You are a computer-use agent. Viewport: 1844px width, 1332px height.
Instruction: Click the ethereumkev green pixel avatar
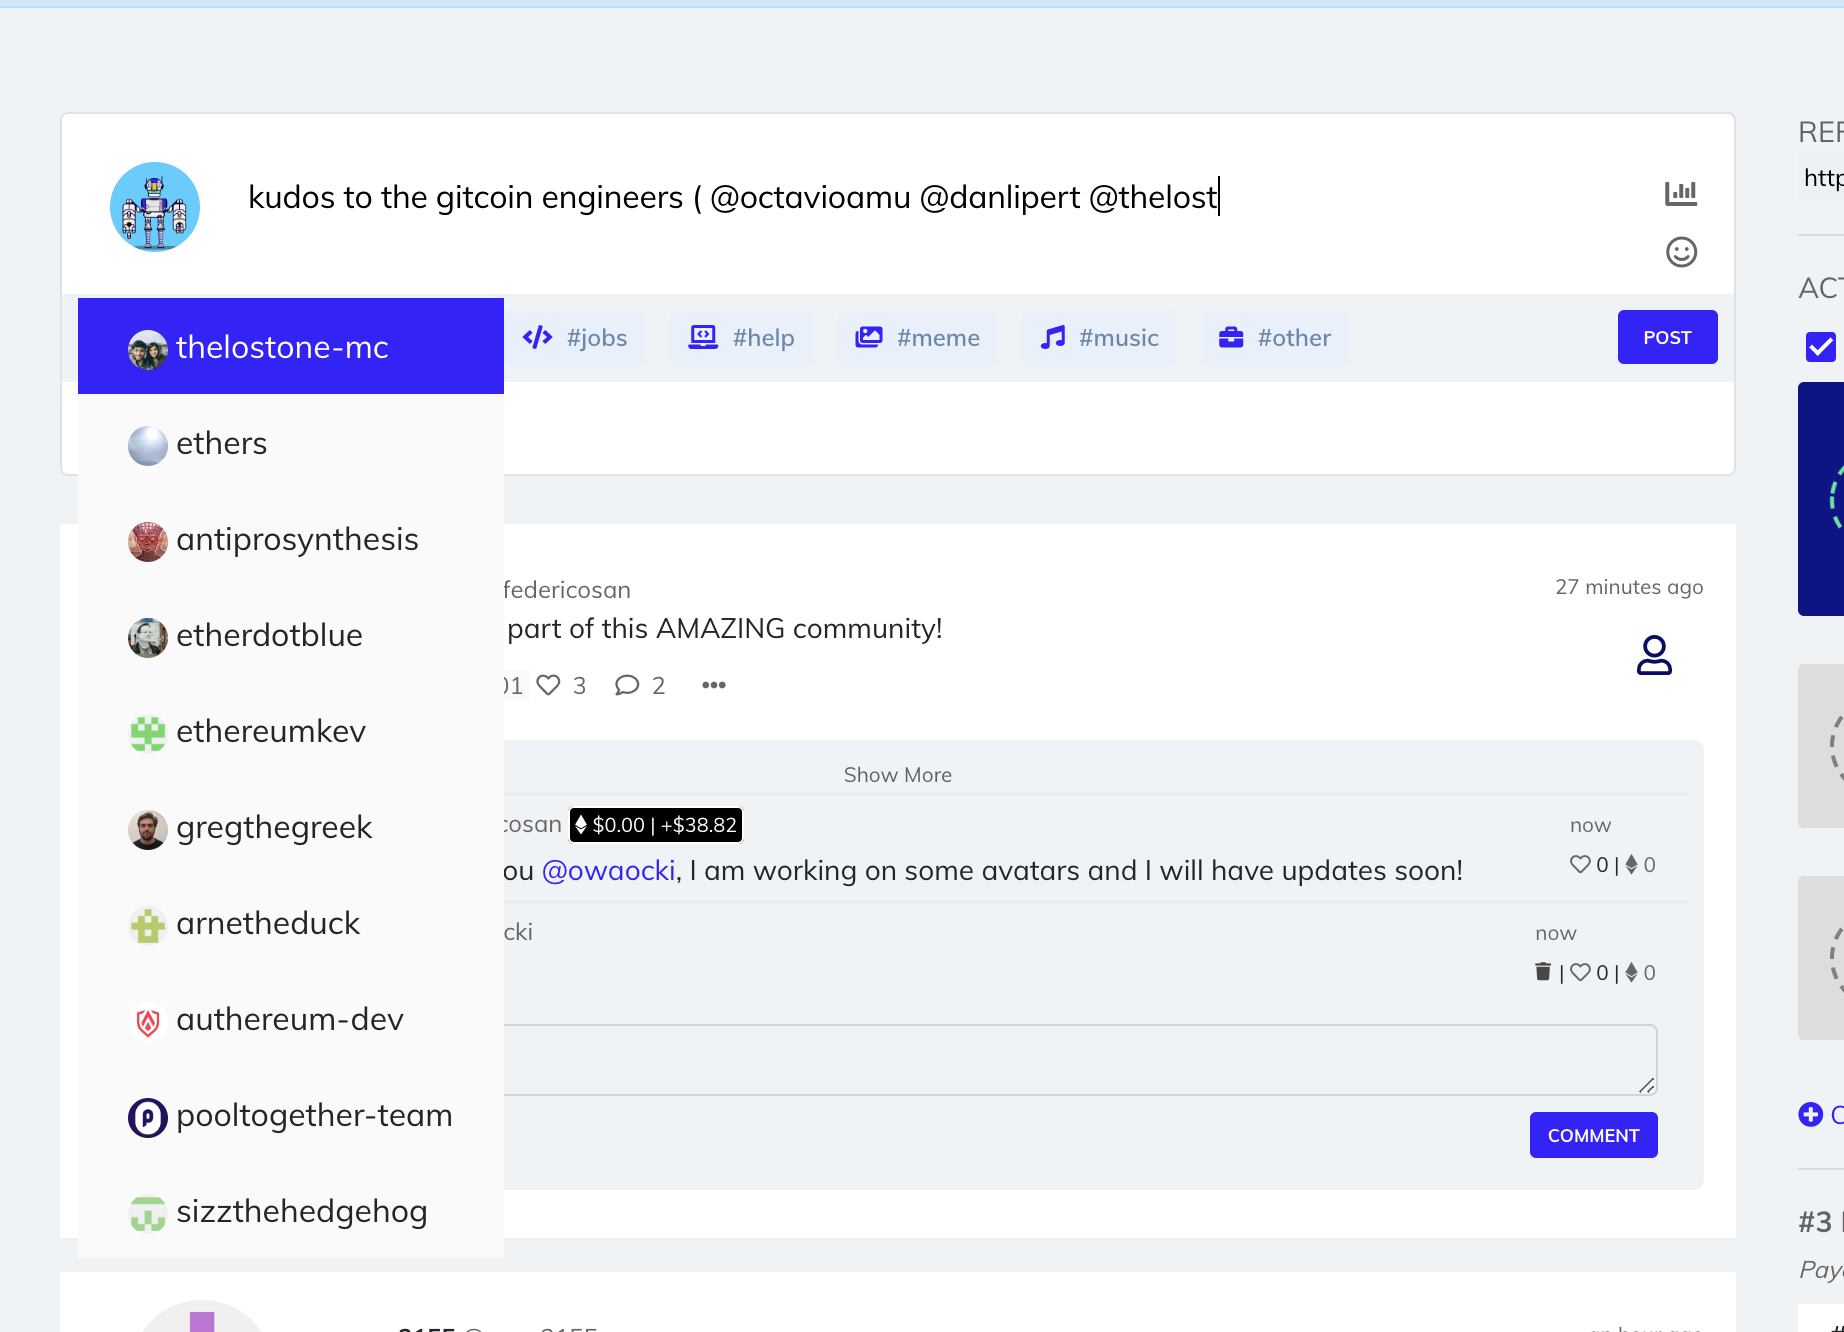point(148,734)
